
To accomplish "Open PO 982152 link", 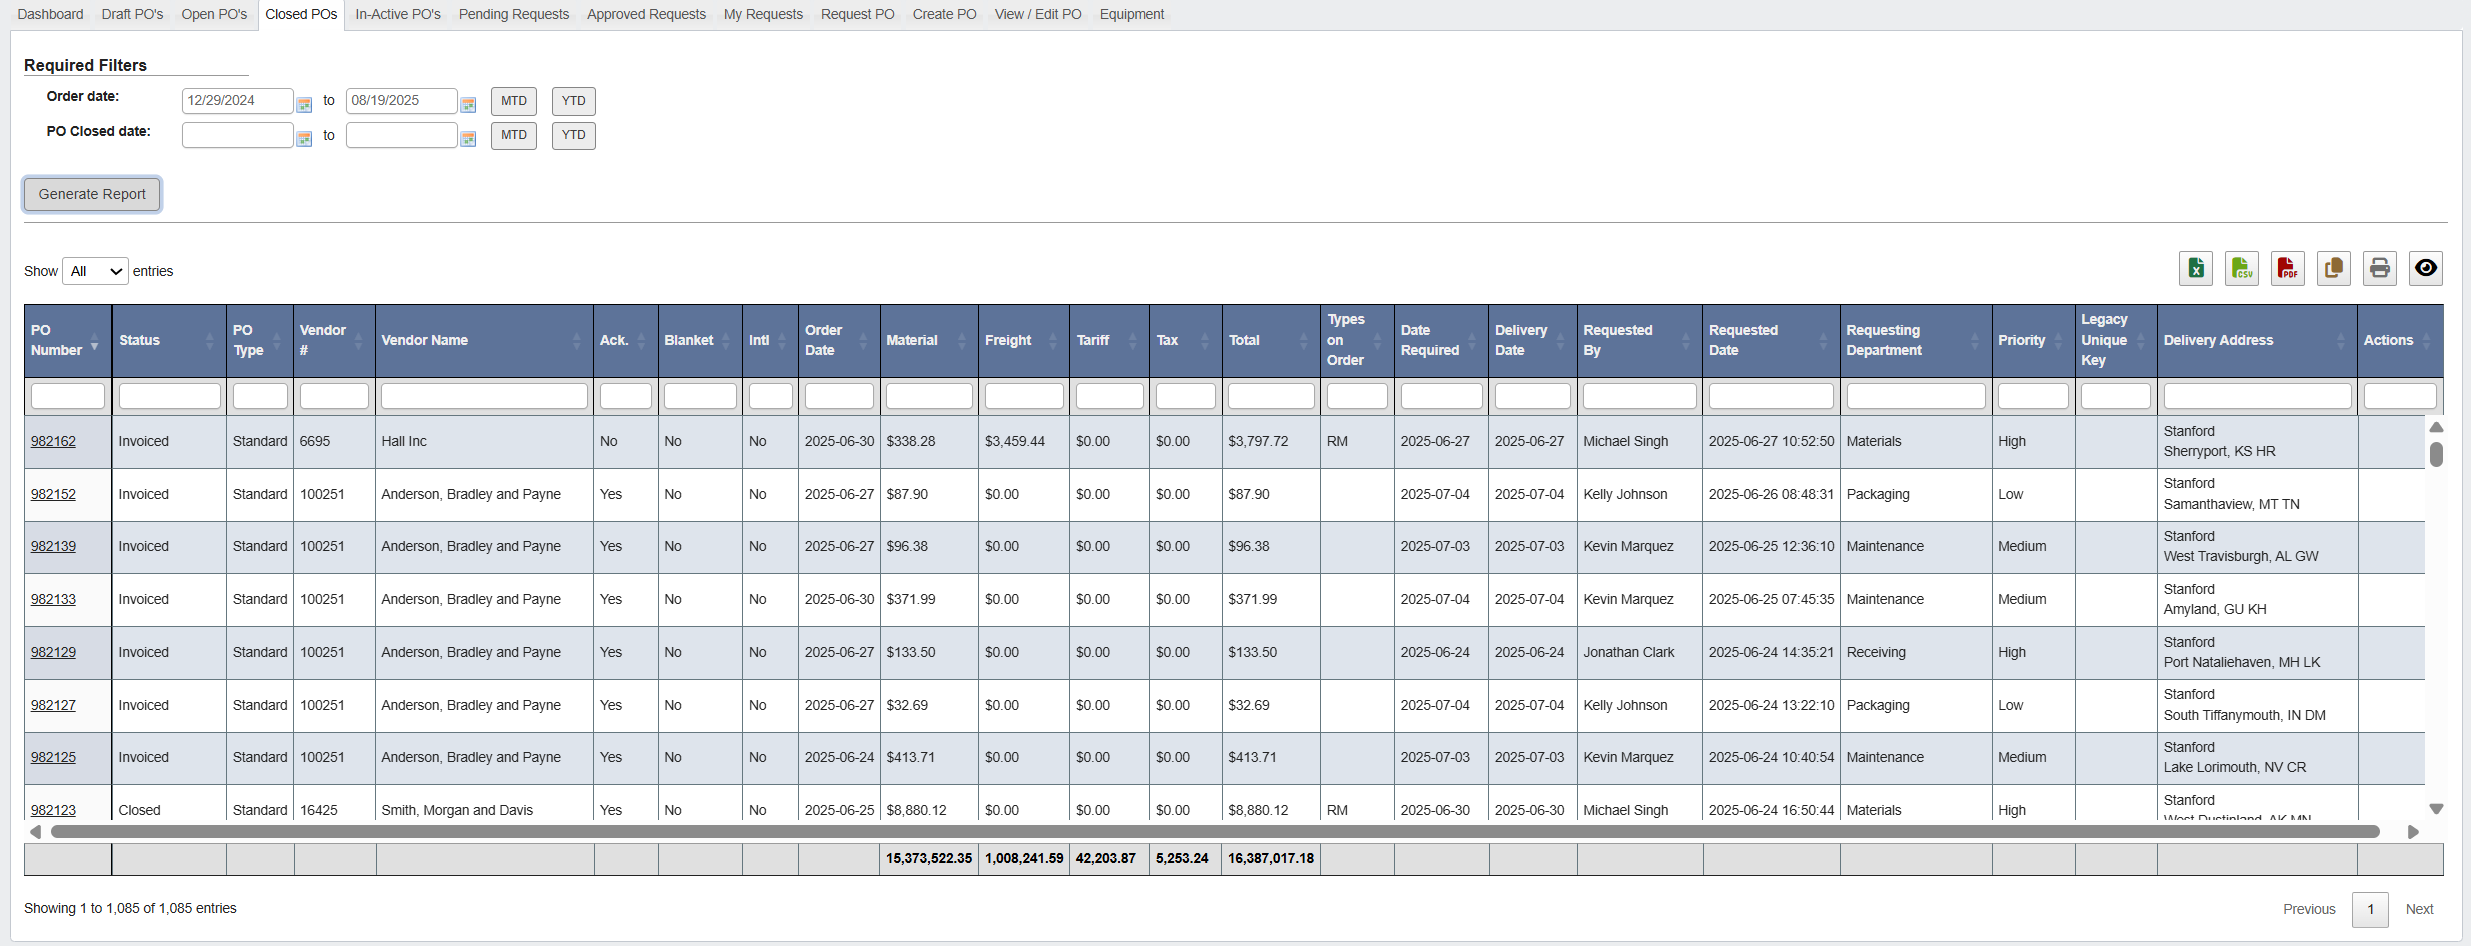I will [x=53, y=494].
